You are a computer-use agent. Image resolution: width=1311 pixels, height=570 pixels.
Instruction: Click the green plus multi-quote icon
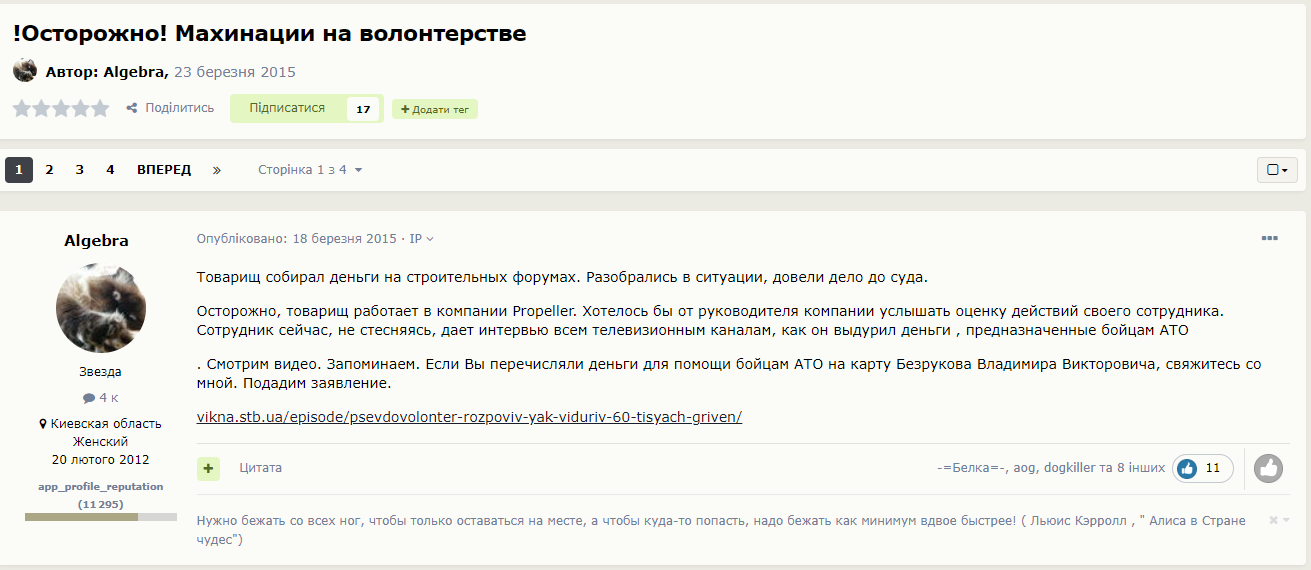click(x=208, y=468)
